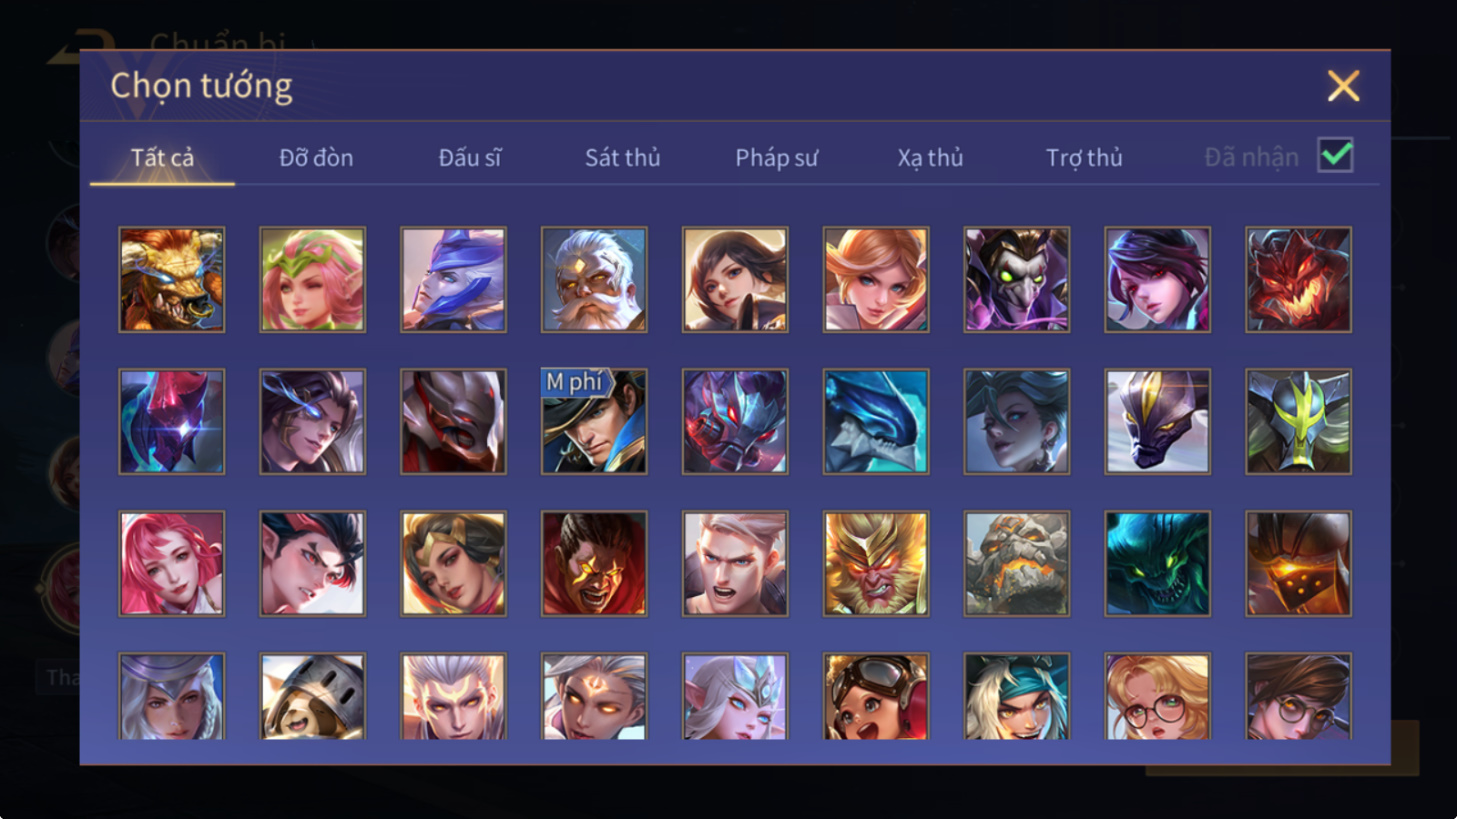Screen dimensions: 1457x819
Task: Select the purple-haired woman hero portrait
Action: coord(1157,279)
